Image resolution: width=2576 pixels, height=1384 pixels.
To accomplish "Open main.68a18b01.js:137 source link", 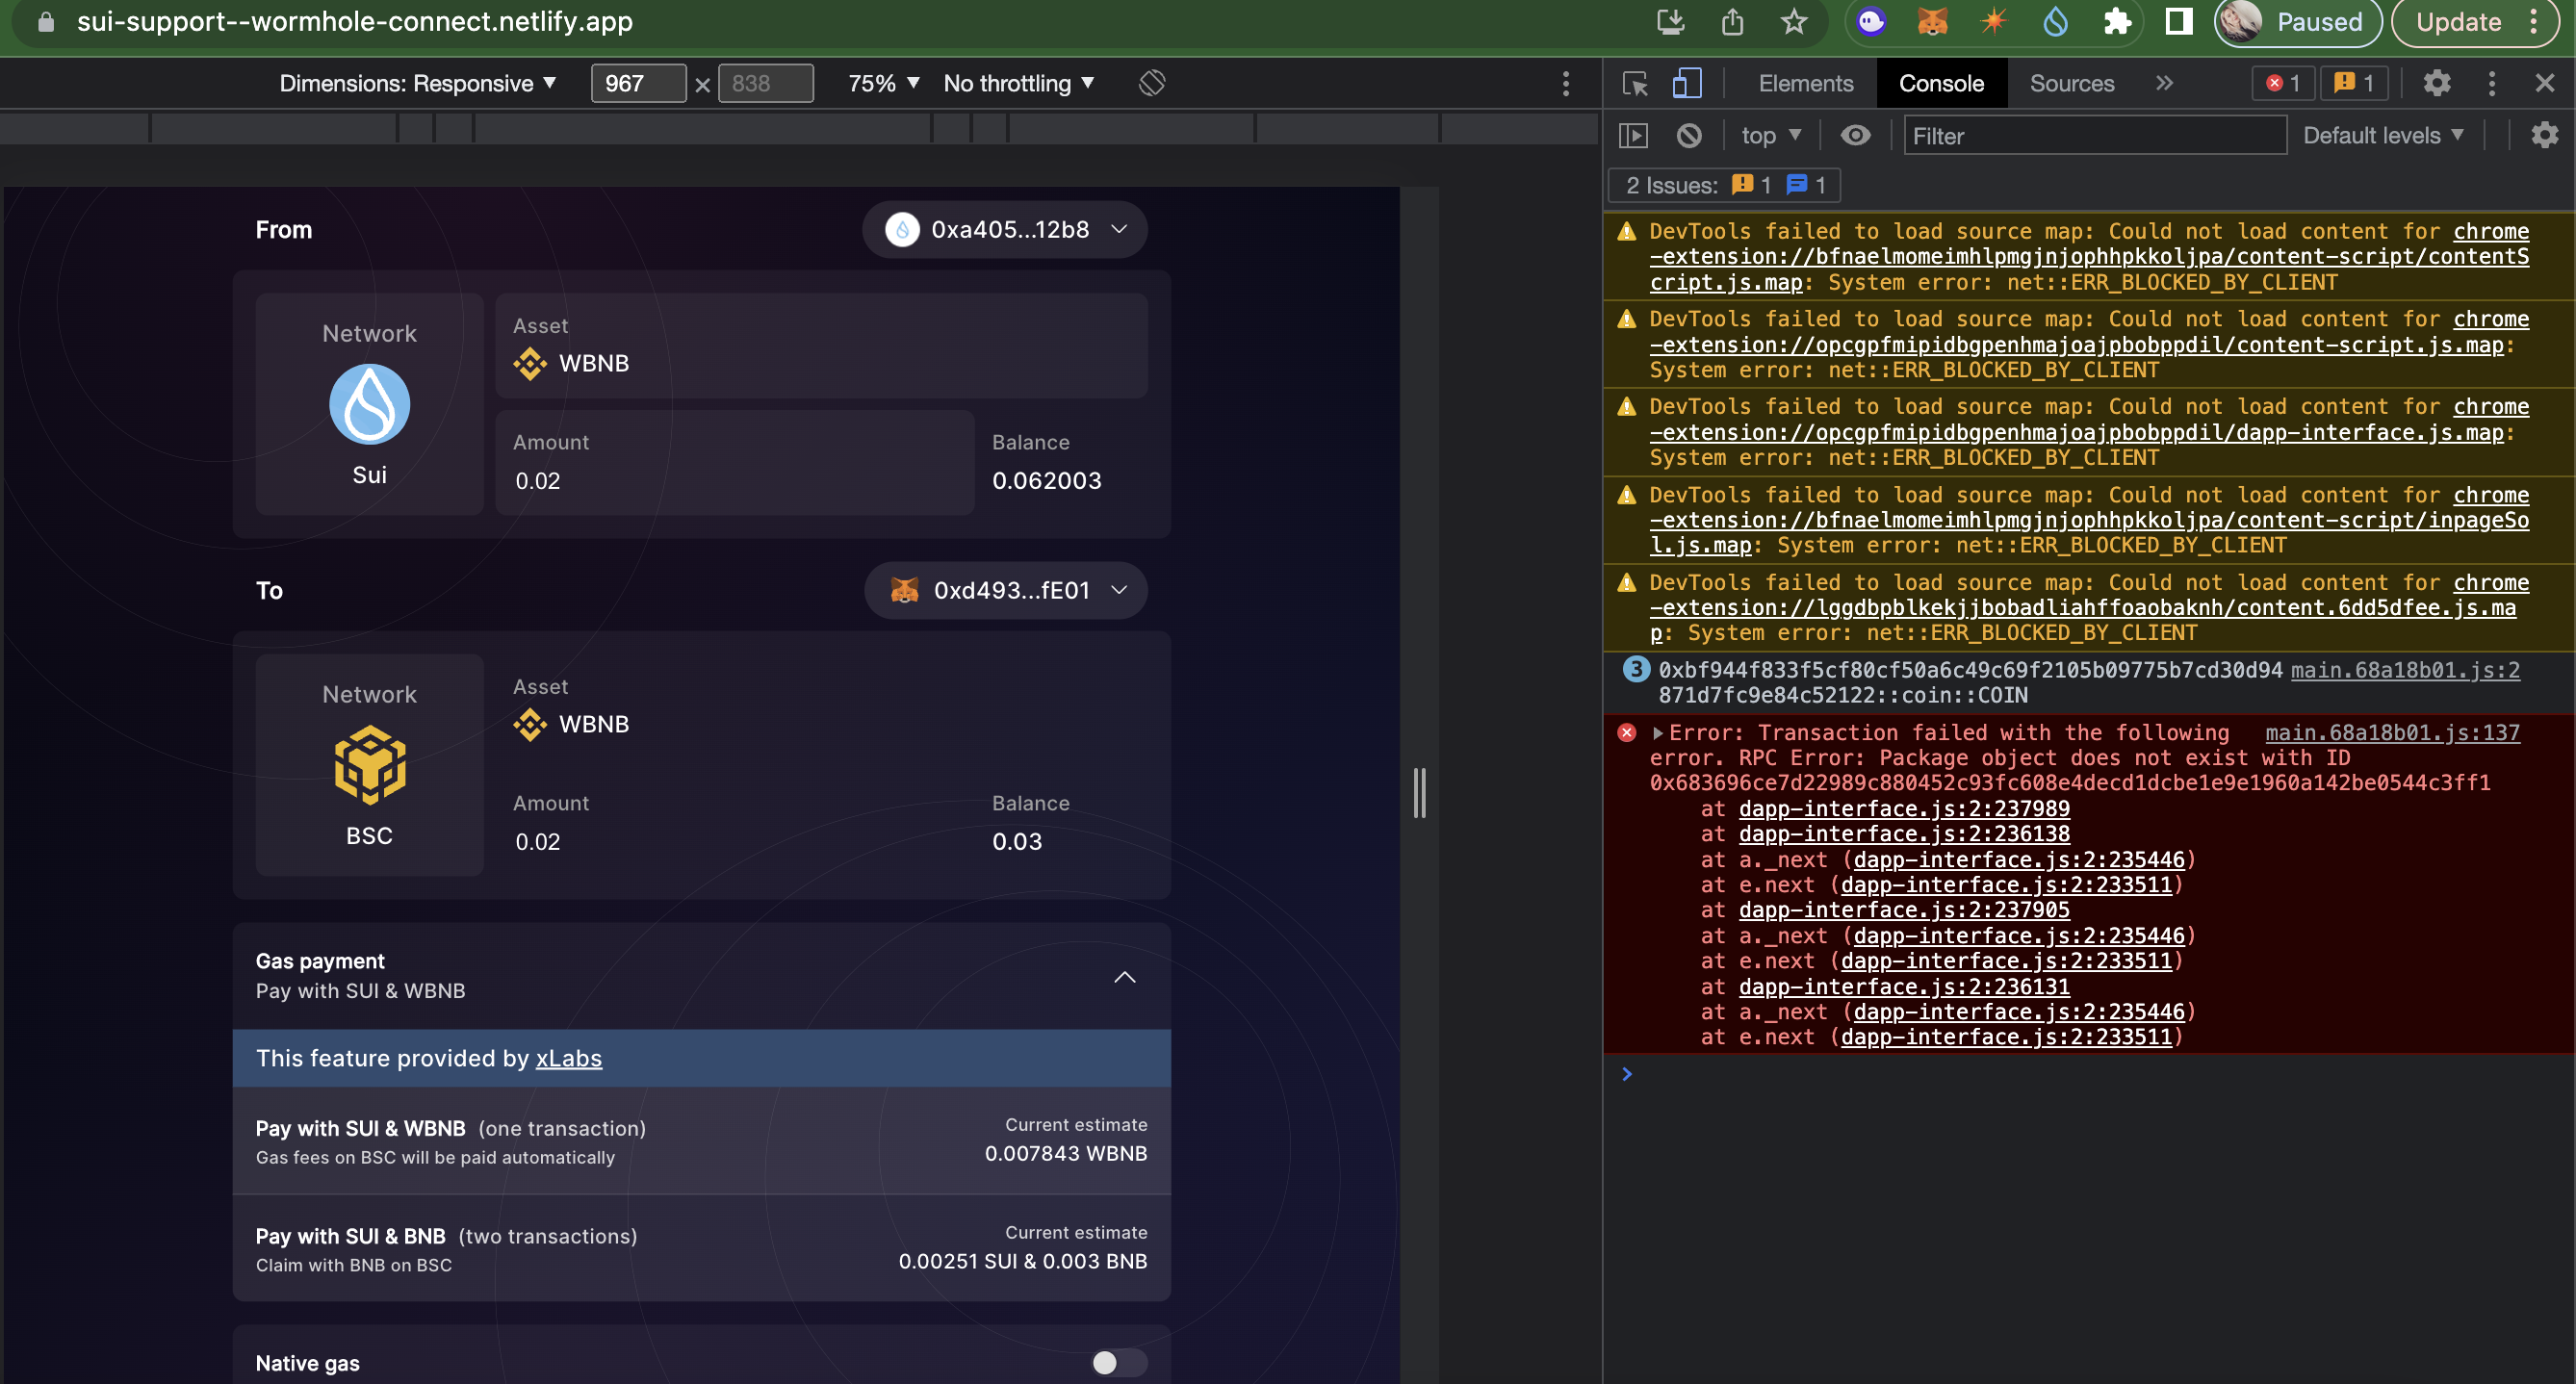I will (2392, 732).
